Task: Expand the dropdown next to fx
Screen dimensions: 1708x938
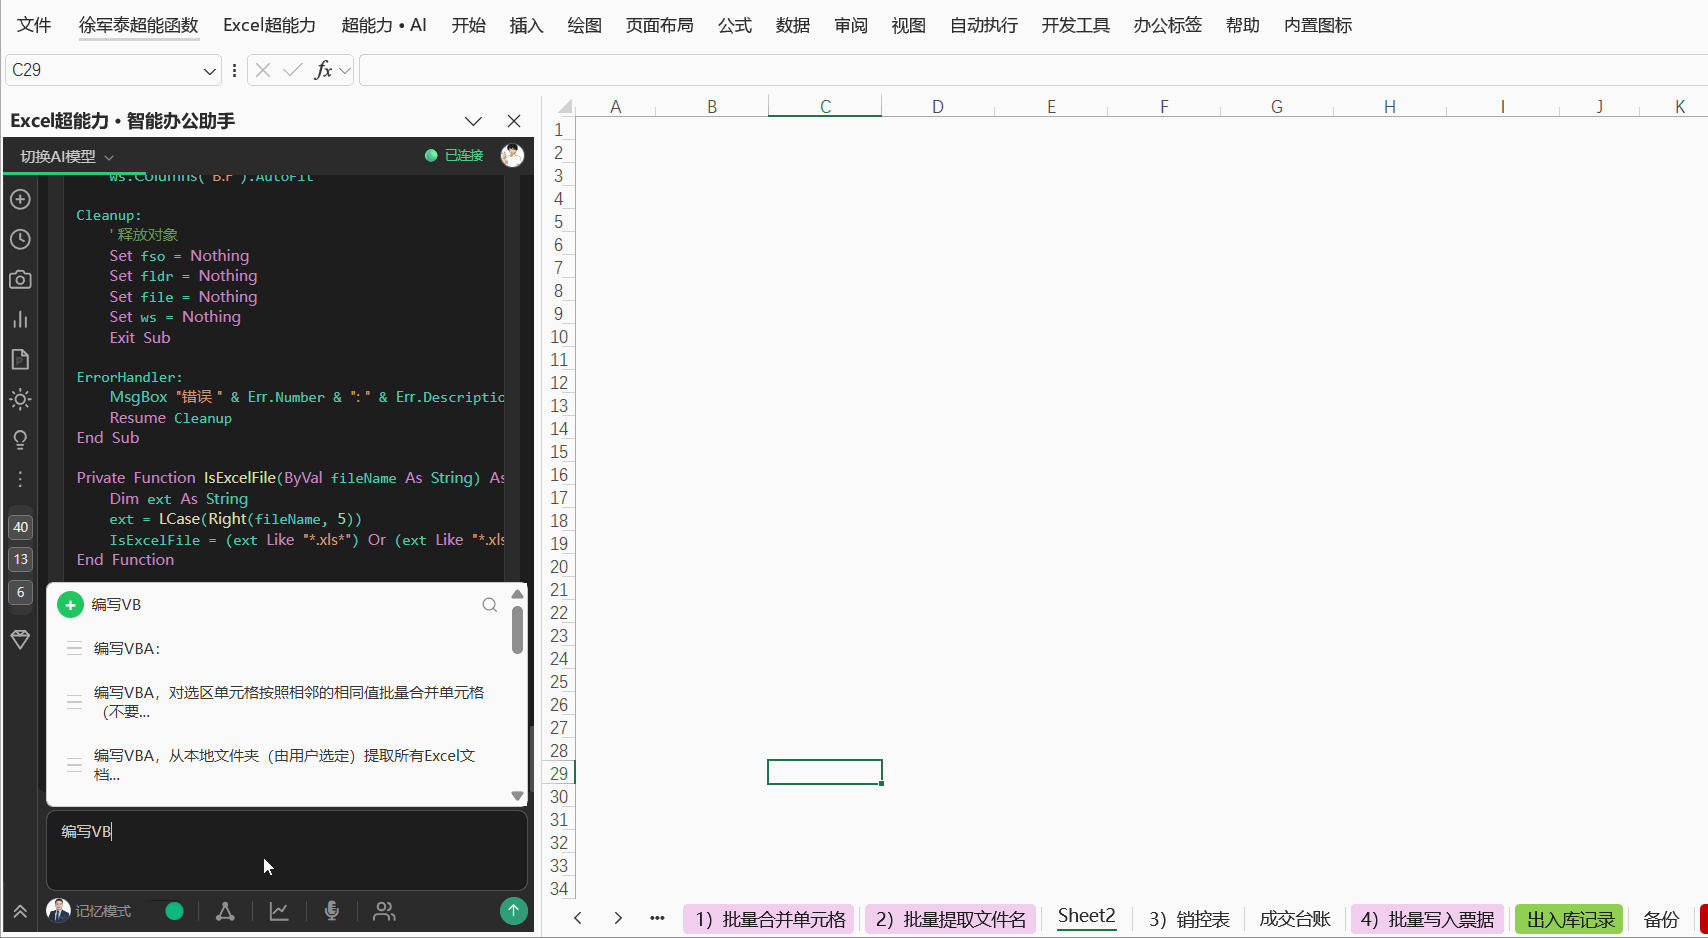Action: point(345,70)
